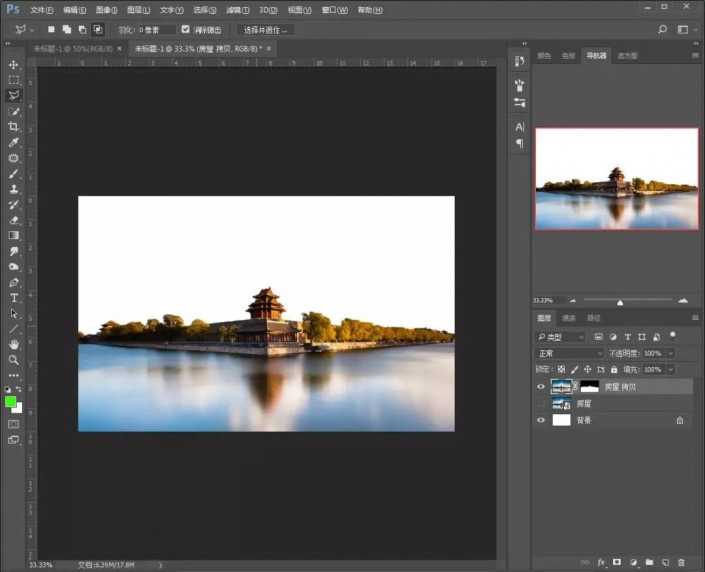Switch to the 未标题-1 @ 50% document tab
This screenshot has height=572, width=705.
coord(72,48)
